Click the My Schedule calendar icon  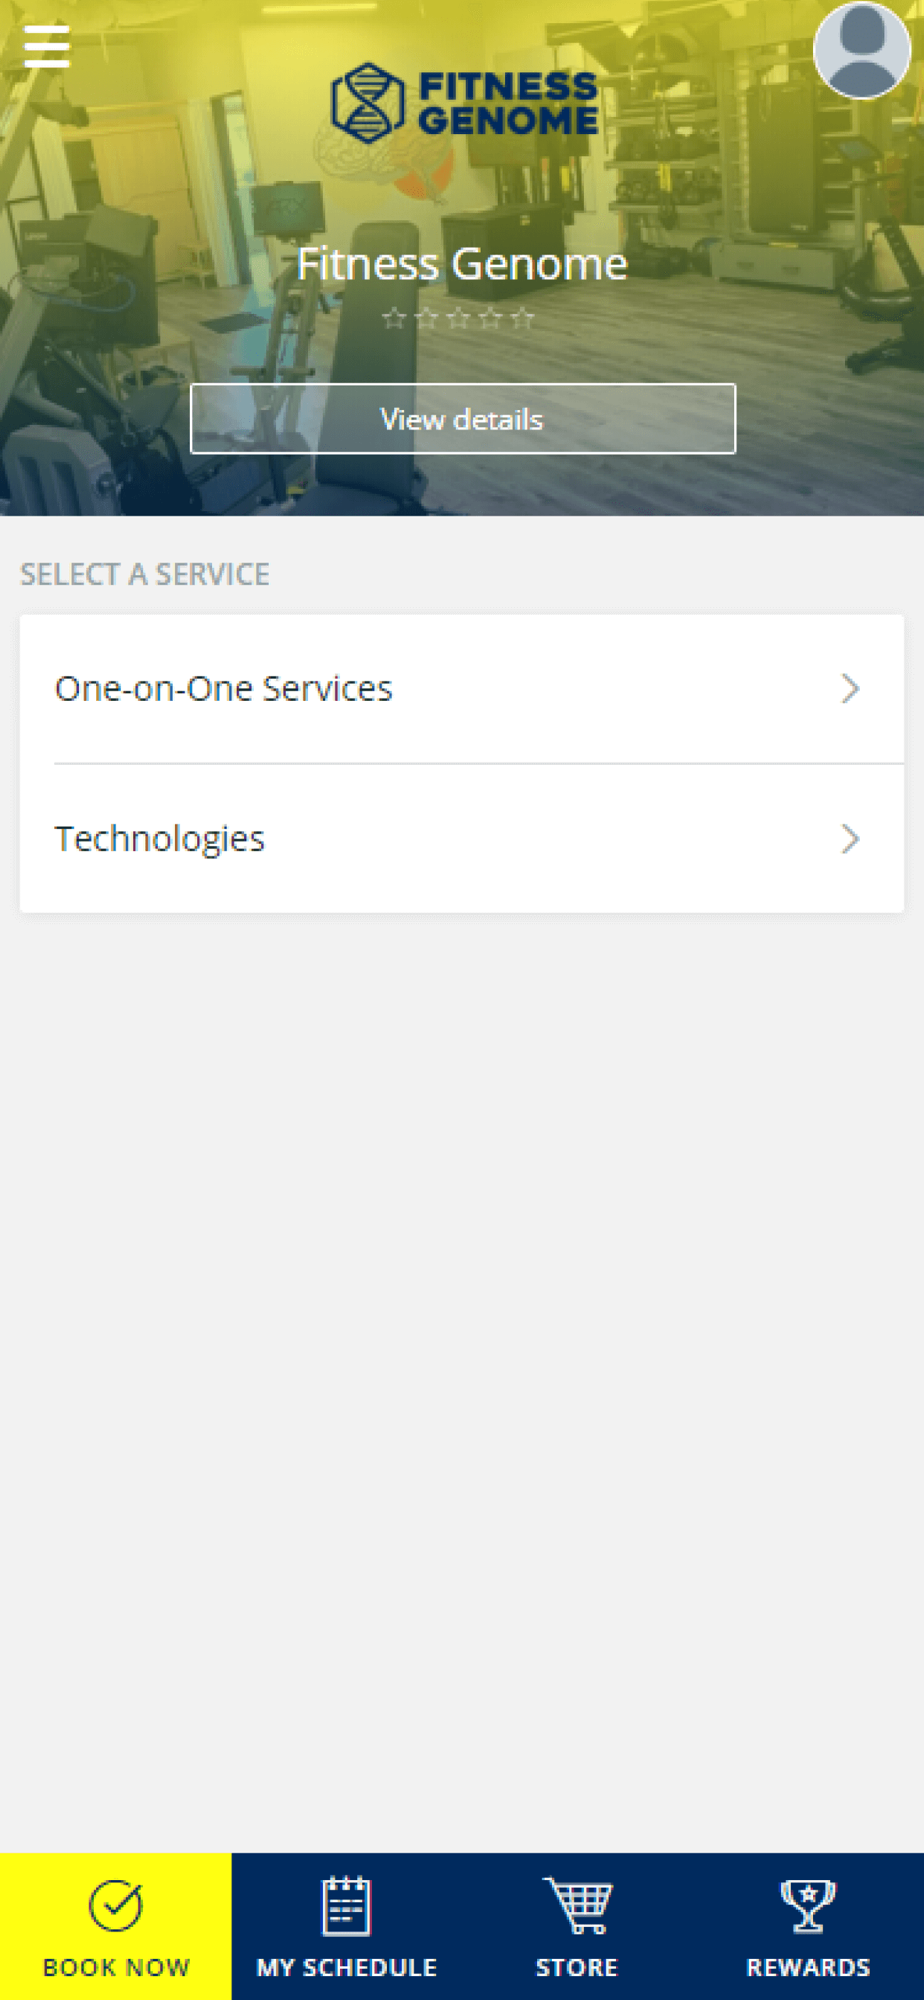(346, 1906)
